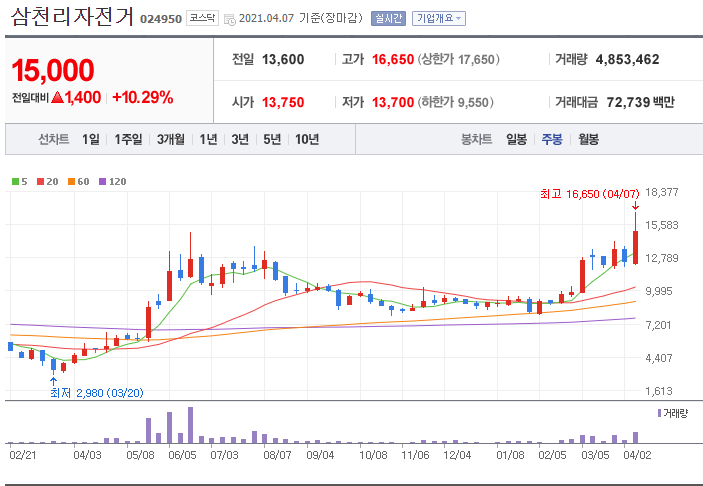The image size is (703, 486).
Task: Click the orange 60 moving average swatch
Action: tap(71, 182)
